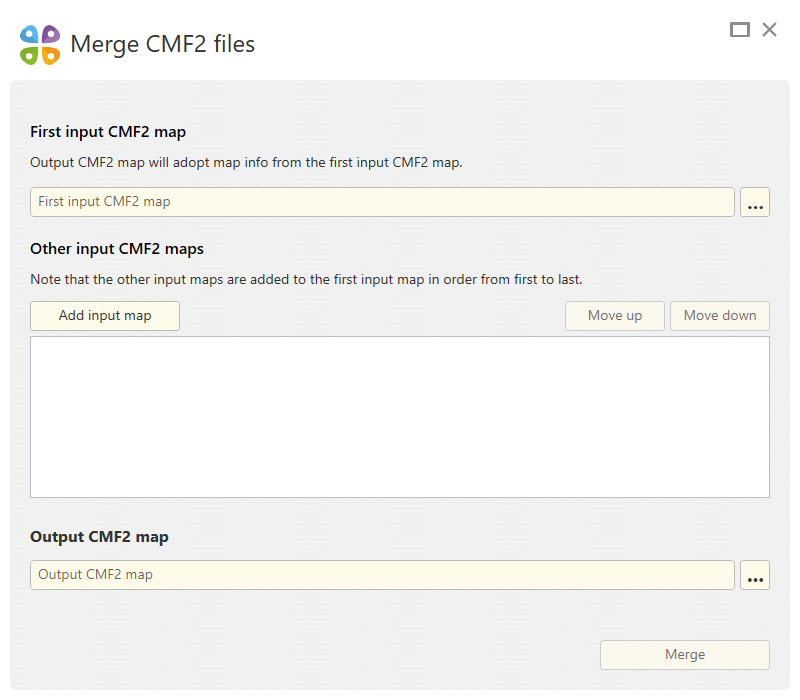Screen dimensions: 800x700
Task: Maximize the Merge CMF2 files window
Action: [x=739, y=30]
